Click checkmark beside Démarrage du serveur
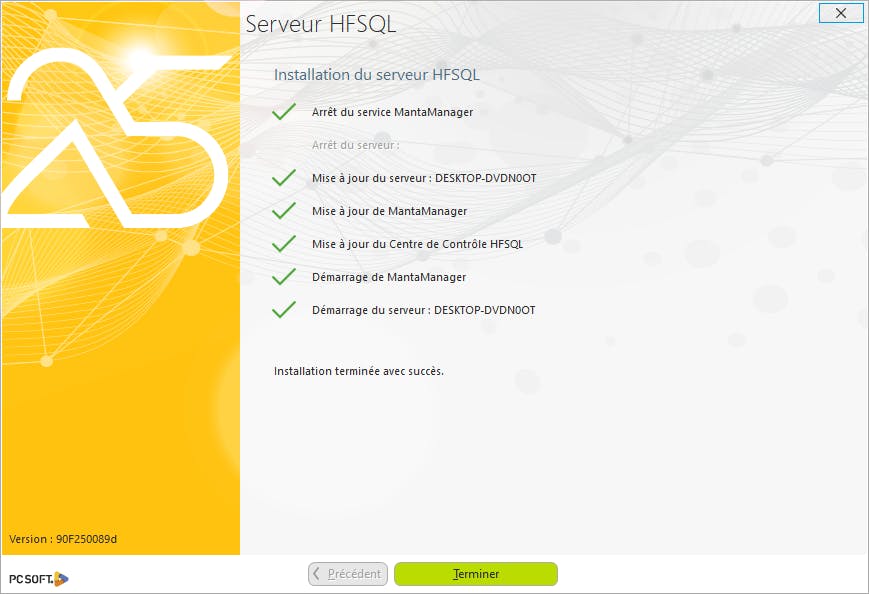Screen dimensions: 869x594 284,309
